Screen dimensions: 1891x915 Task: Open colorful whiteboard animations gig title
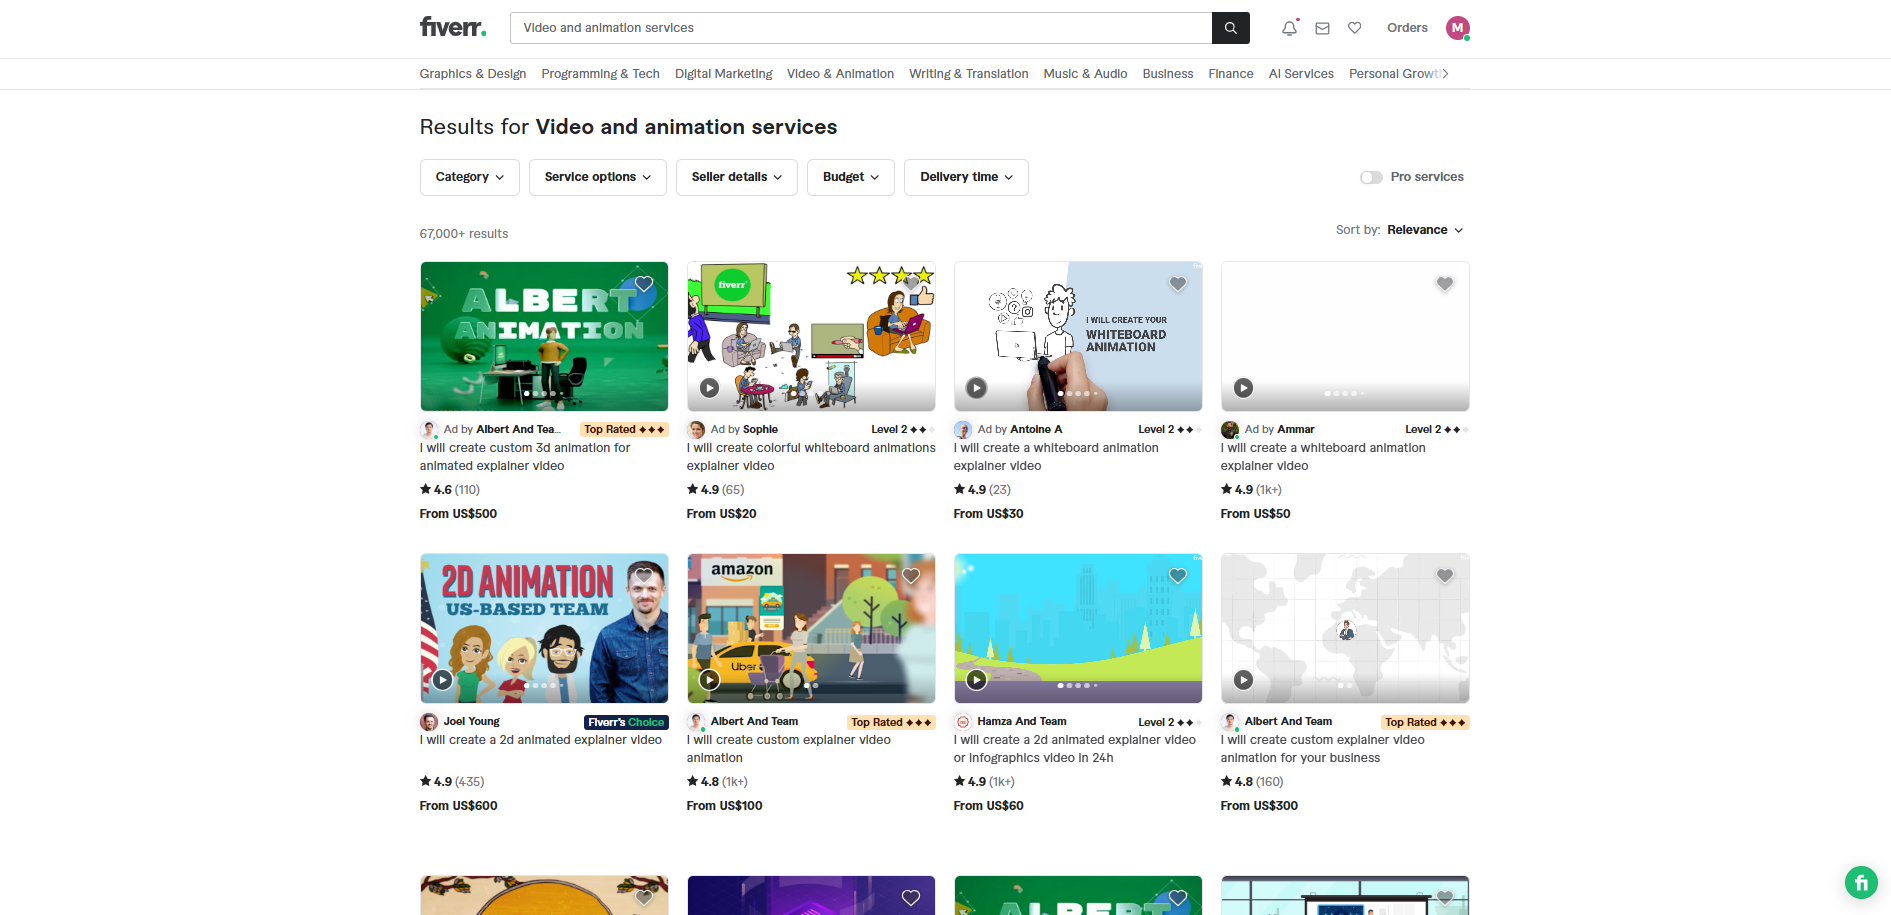click(811, 457)
